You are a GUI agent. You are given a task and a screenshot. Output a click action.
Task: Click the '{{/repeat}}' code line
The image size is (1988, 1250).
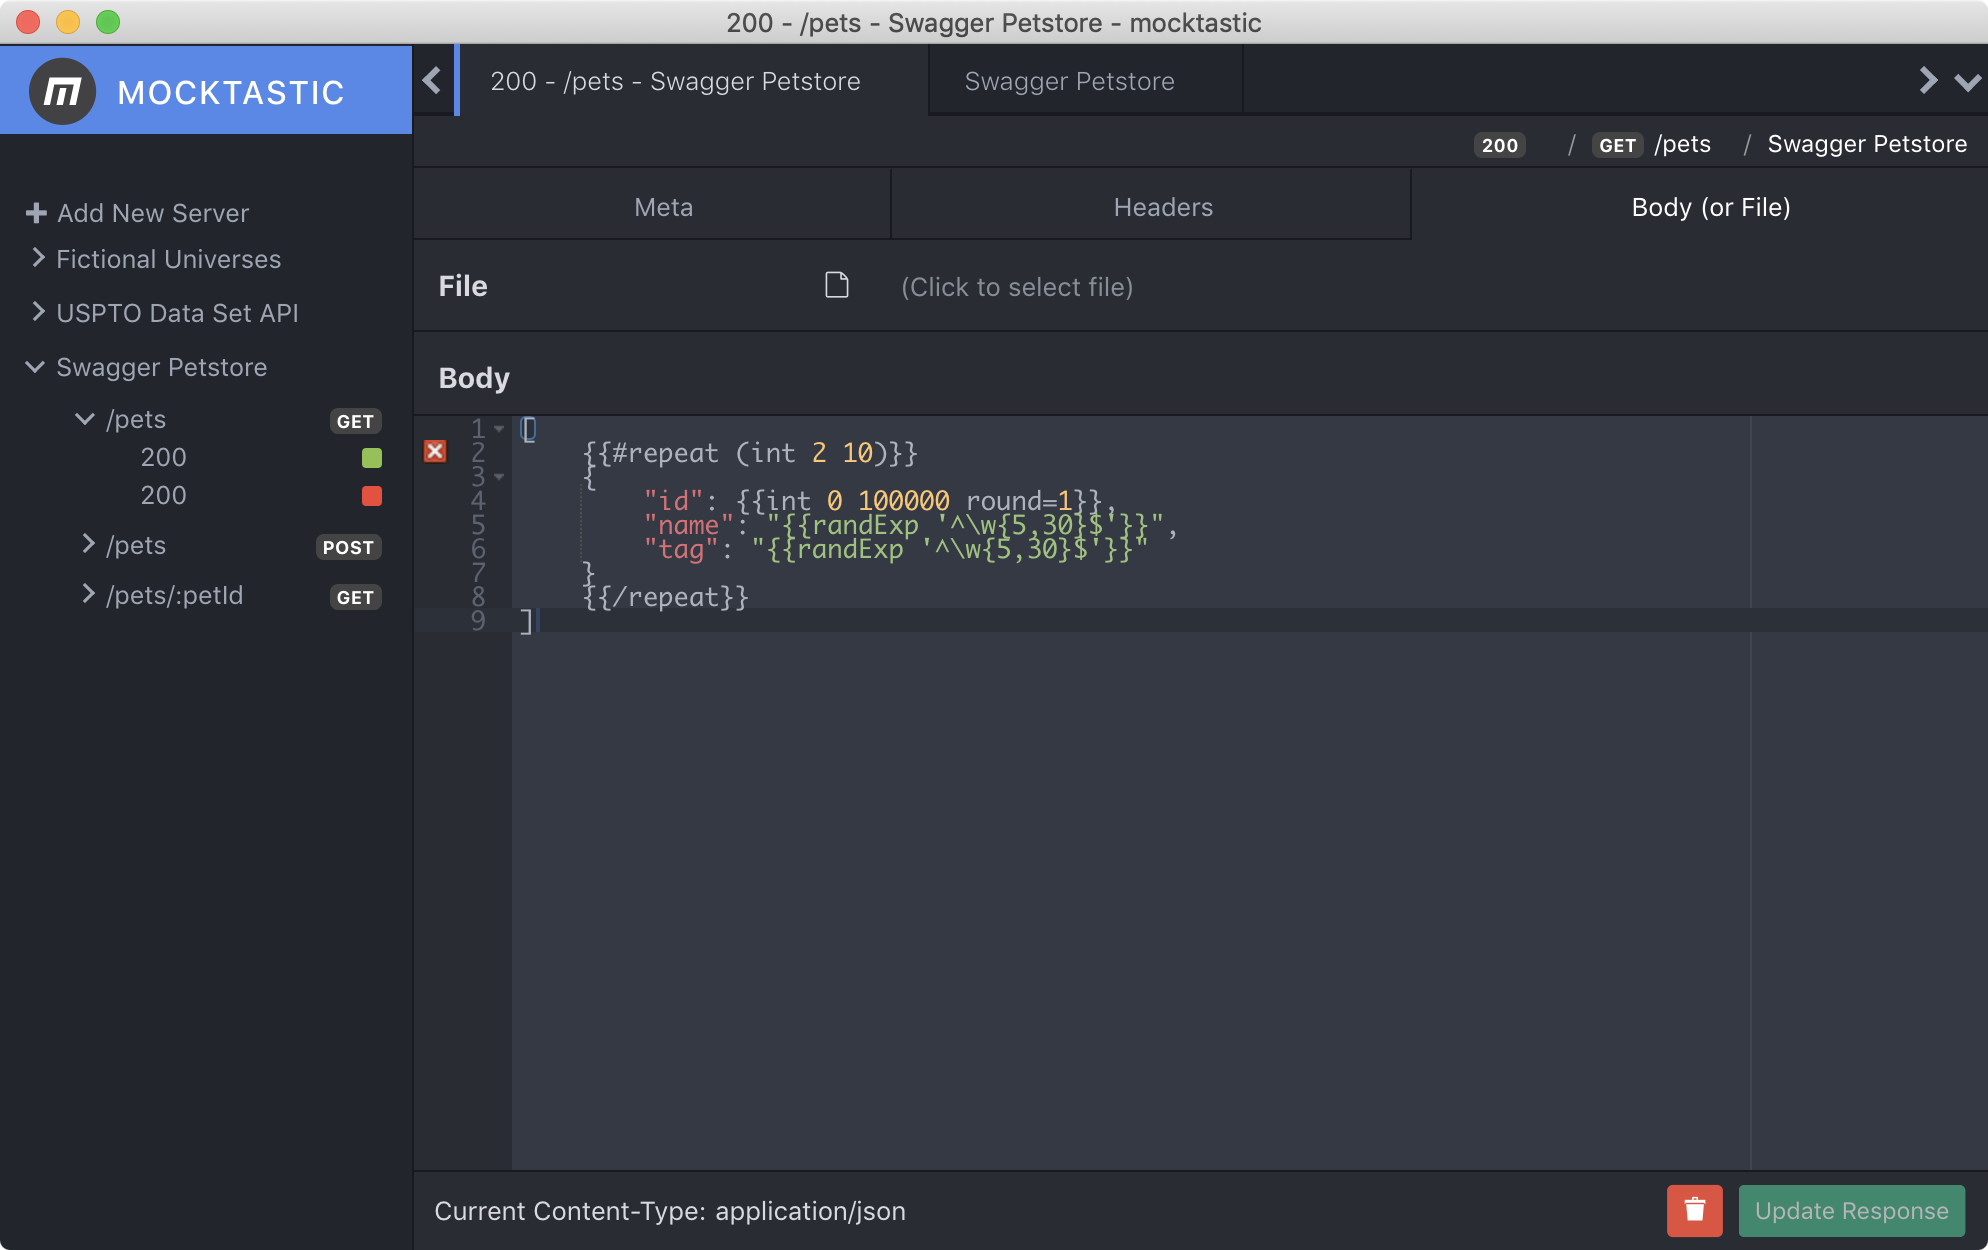point(666,597)
